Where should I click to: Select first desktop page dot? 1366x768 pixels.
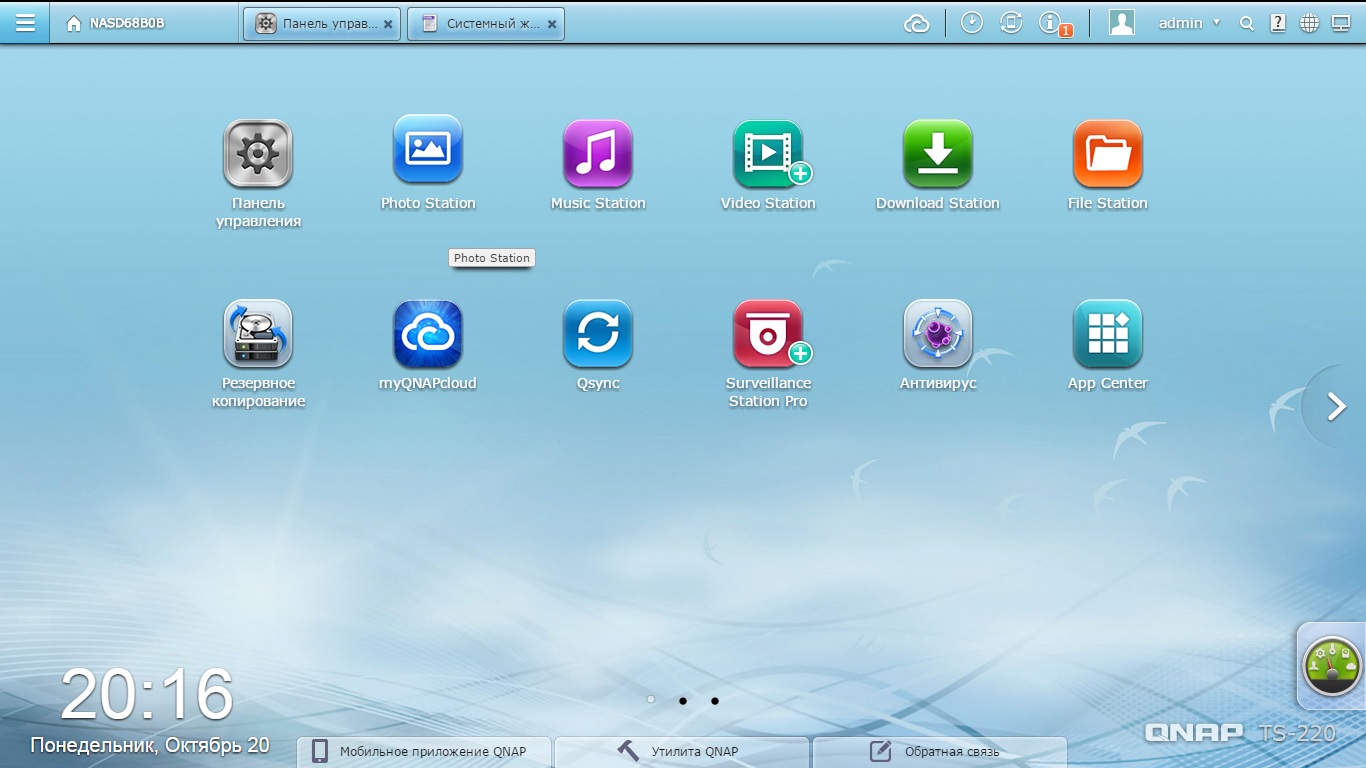(x=651, y=700)
